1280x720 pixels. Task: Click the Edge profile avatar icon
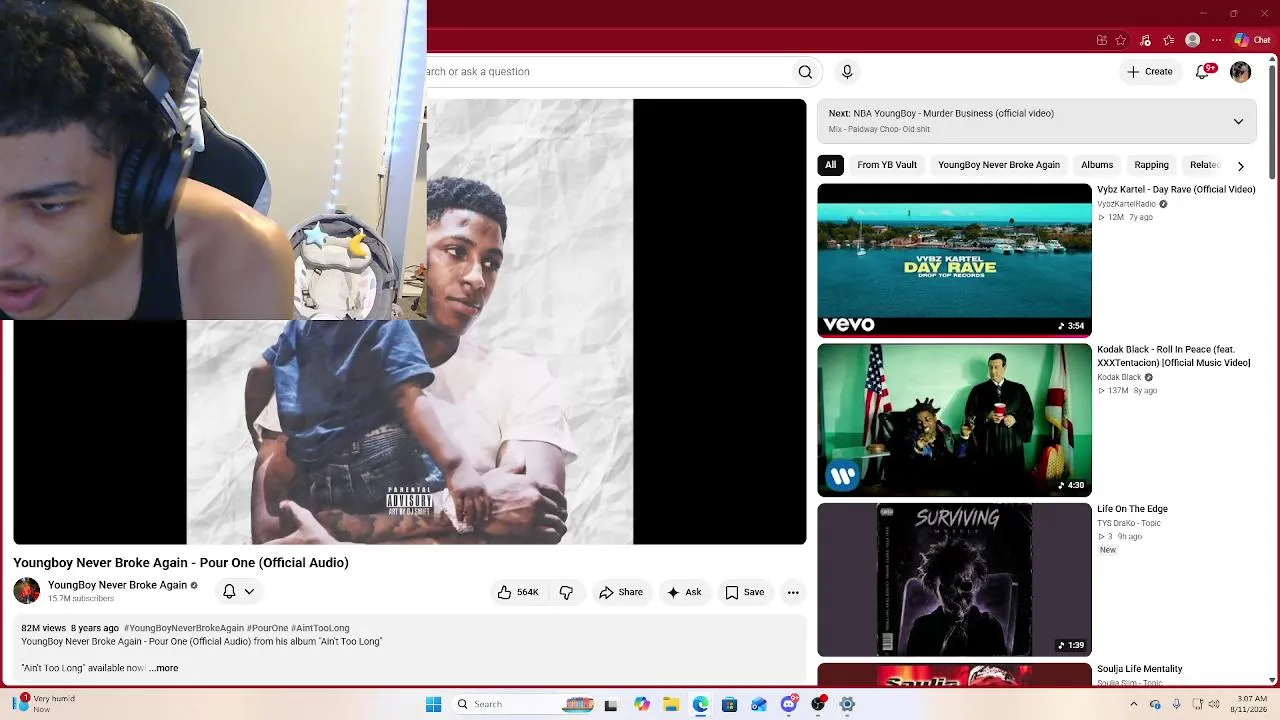click(x=1192, y=40)
